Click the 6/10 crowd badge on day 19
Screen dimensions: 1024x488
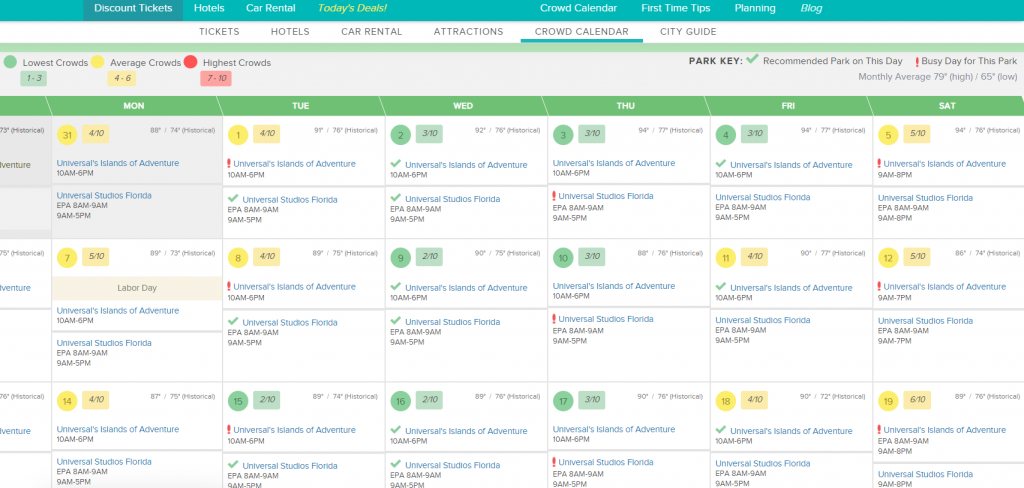918,401
